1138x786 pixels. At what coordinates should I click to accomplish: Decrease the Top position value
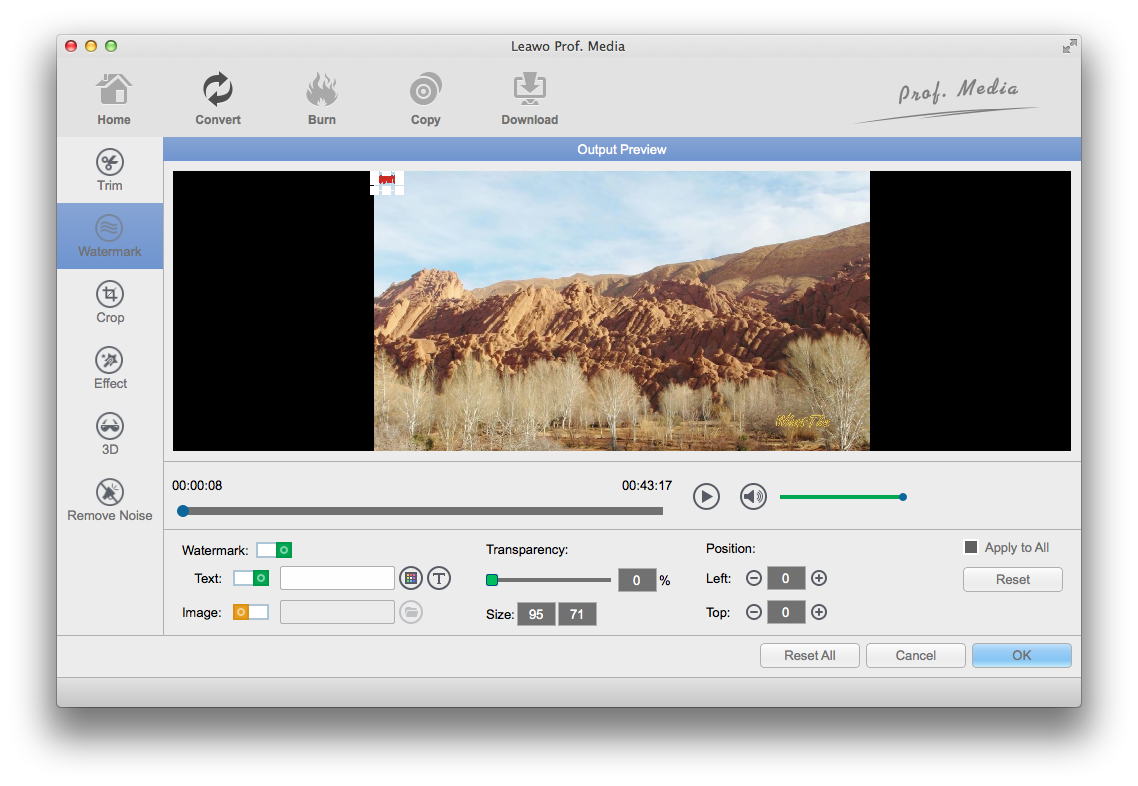[754, 612]
